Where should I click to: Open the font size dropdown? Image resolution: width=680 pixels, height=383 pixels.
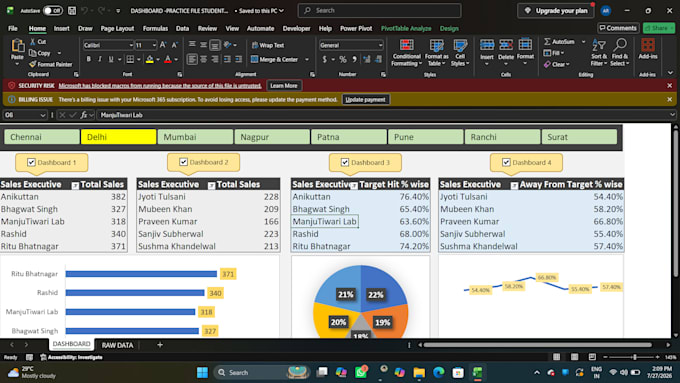coord(154,45)
